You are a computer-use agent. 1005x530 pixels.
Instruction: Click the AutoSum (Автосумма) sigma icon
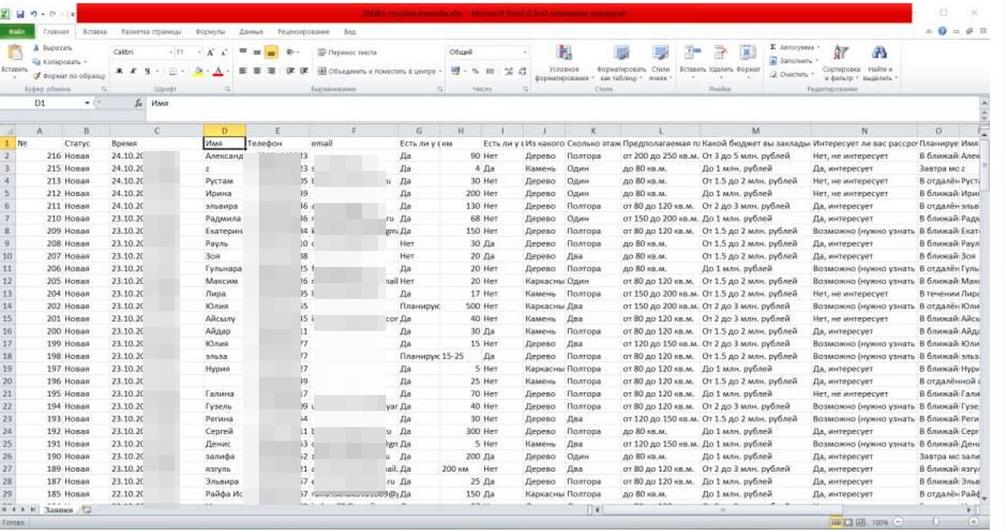point(773,47)
